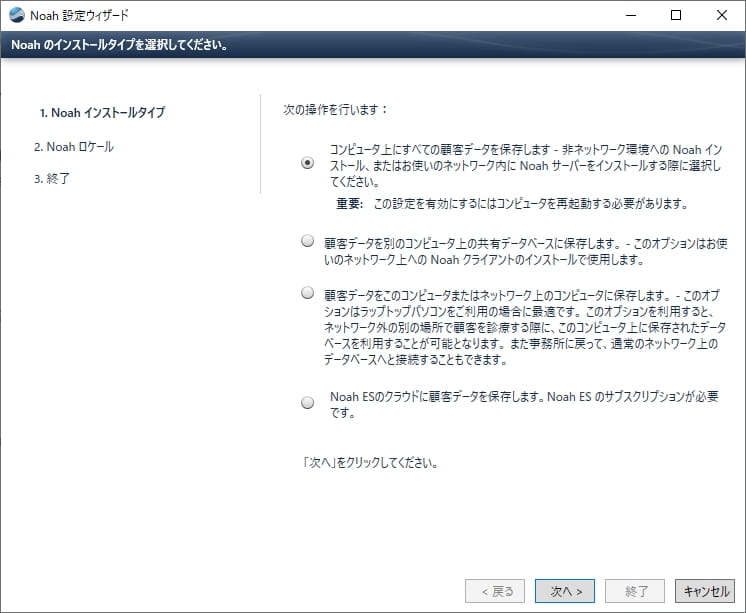Choose the shared database on another computer option
The height and width of the screenshot is (613, 746).
point(308,241)
